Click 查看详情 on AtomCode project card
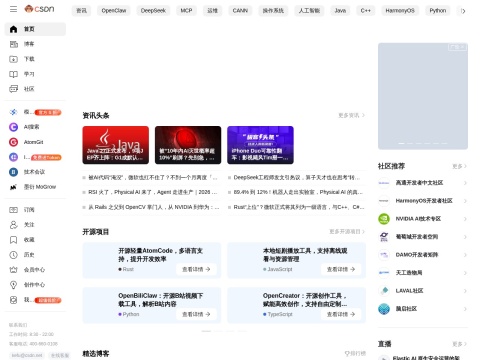The image size is (480, 360). (x=196, y=269)
